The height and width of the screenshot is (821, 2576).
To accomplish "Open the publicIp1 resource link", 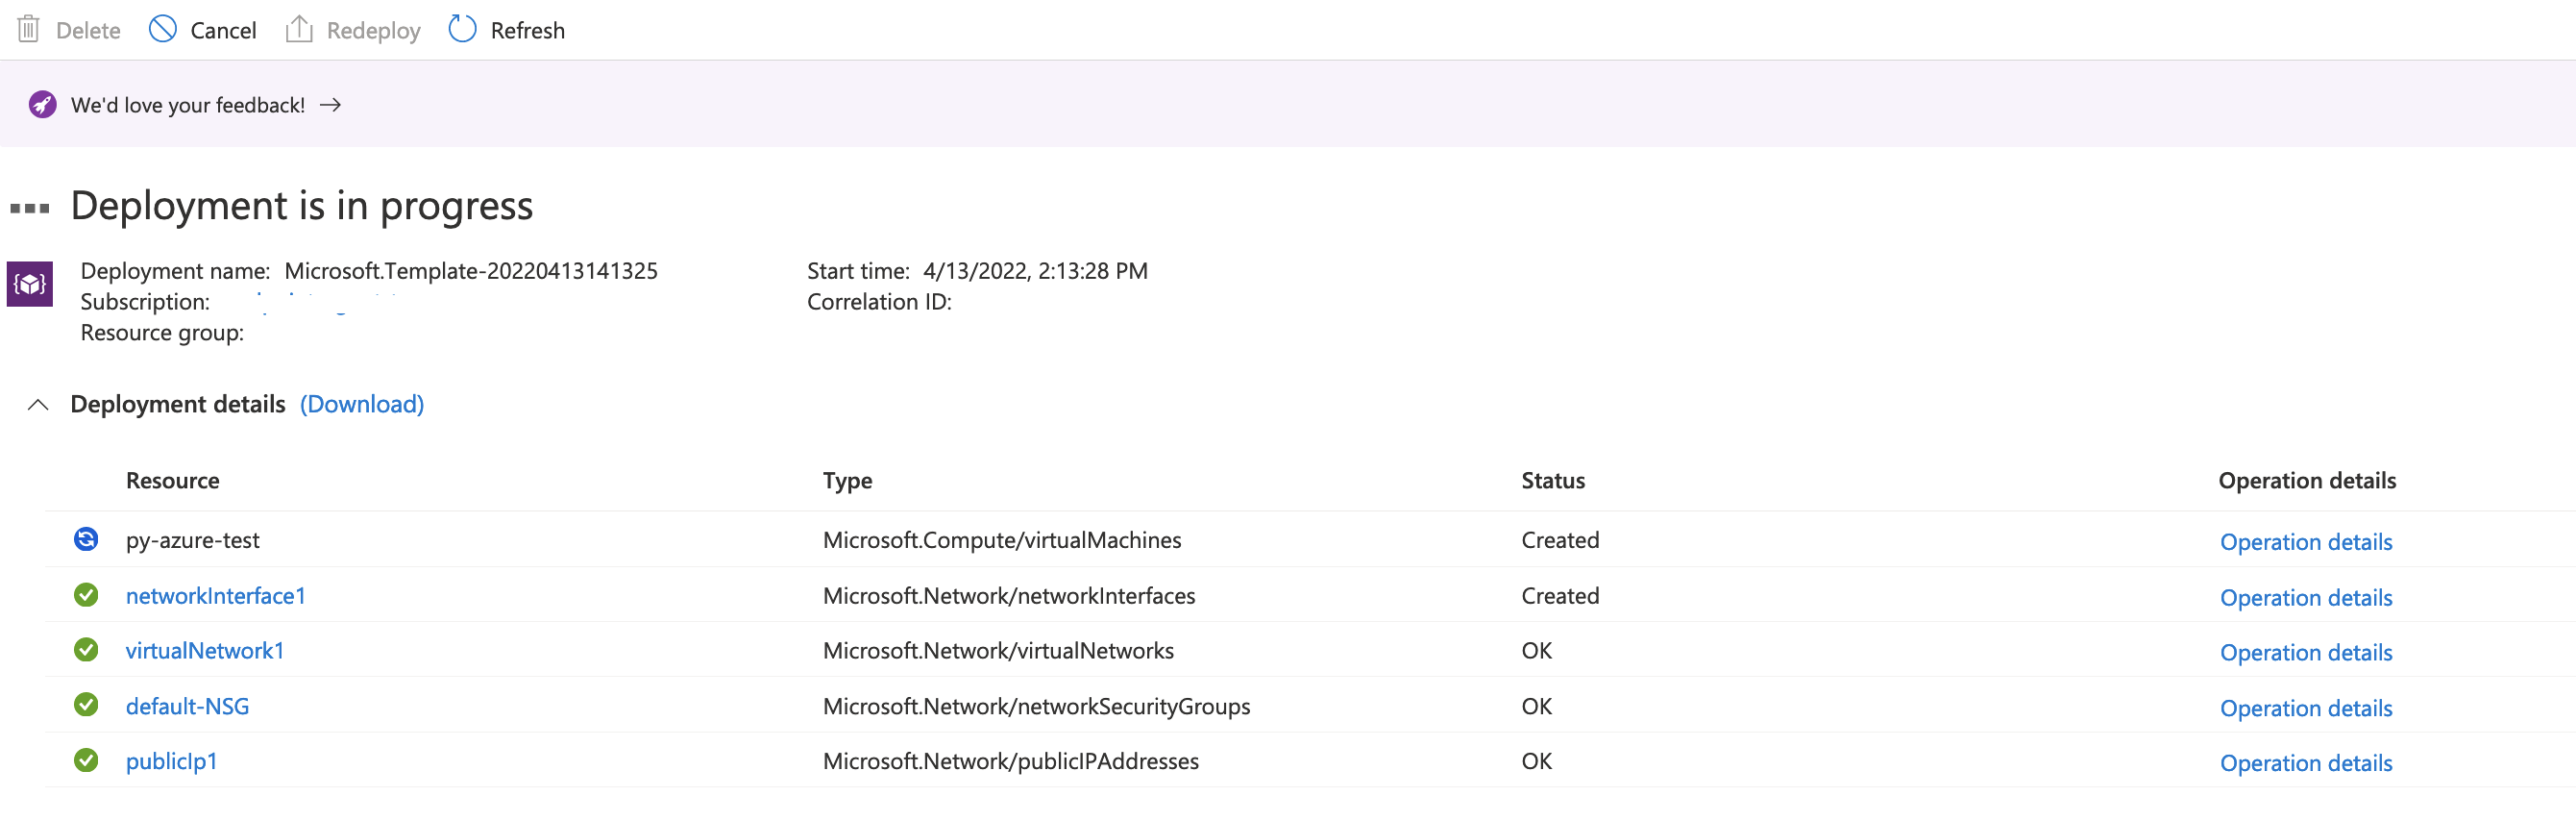I will tap(171, 761).
